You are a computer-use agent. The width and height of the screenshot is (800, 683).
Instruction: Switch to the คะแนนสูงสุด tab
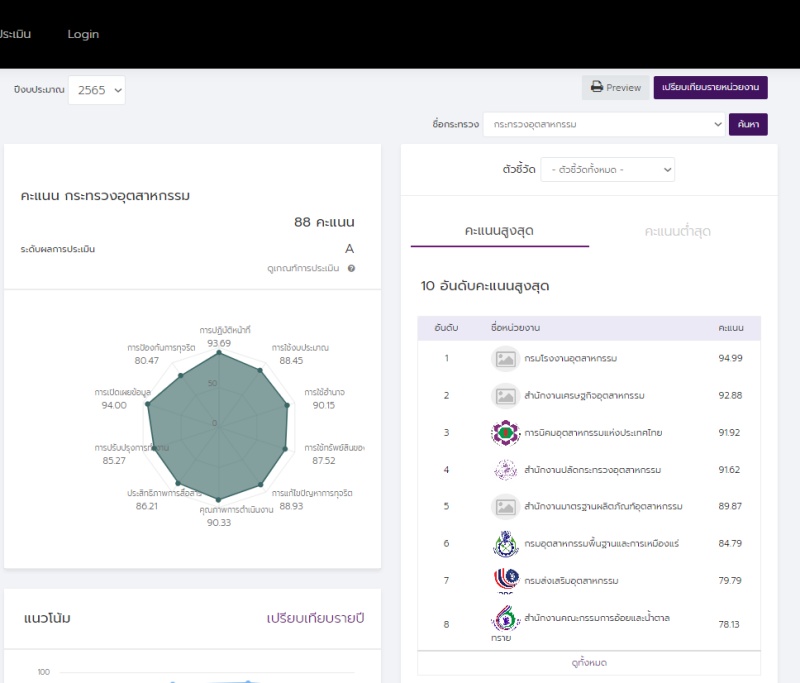(x=499, y=231)
